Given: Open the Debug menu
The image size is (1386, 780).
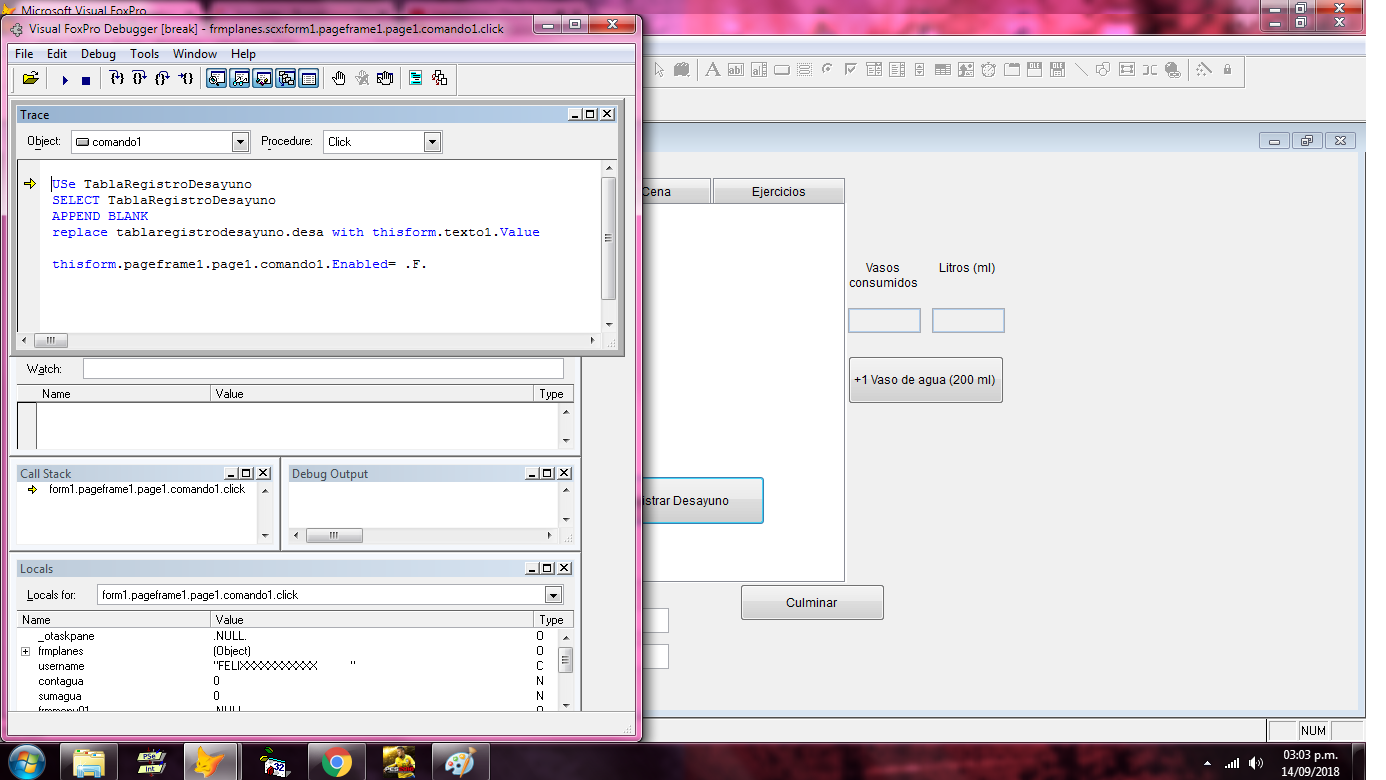Looking at the screenshot, I should click(98, 54).
